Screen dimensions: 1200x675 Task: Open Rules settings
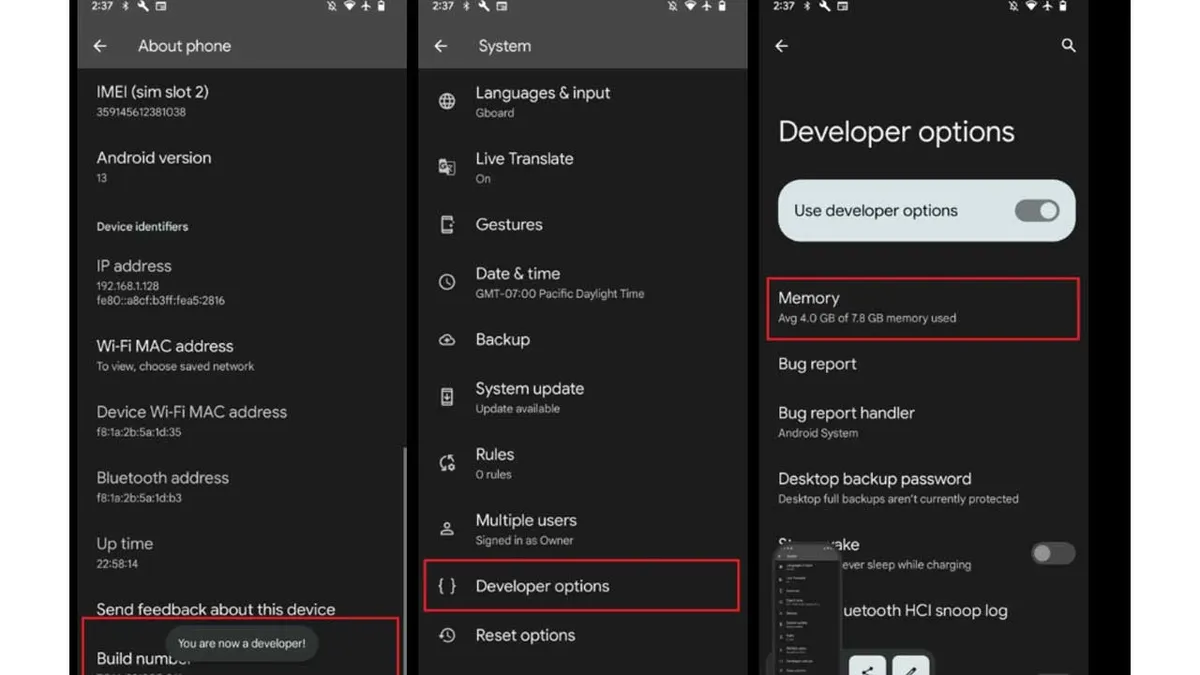coord(583,463)
